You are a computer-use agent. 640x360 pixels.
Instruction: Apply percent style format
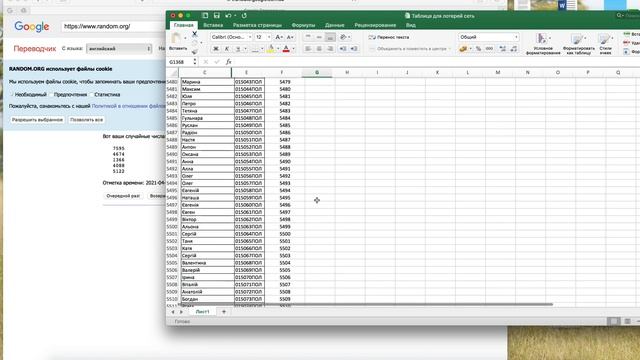point(478,49)
